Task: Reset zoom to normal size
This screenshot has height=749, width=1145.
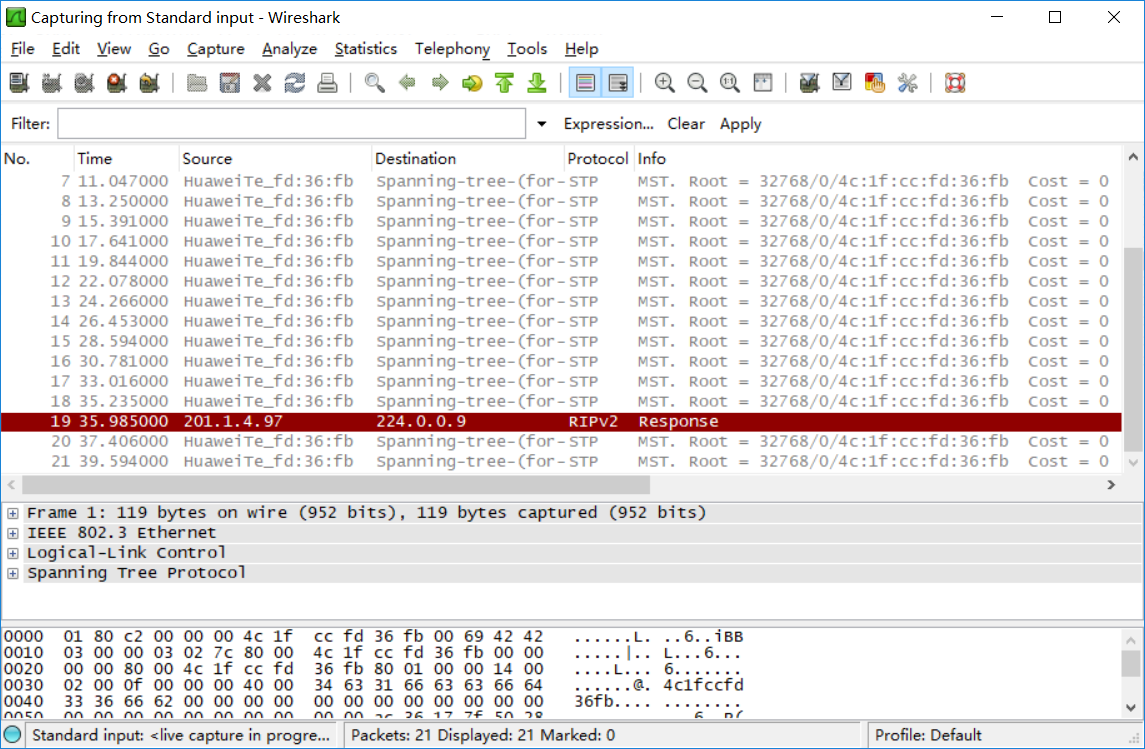Action: click(729, 82)
